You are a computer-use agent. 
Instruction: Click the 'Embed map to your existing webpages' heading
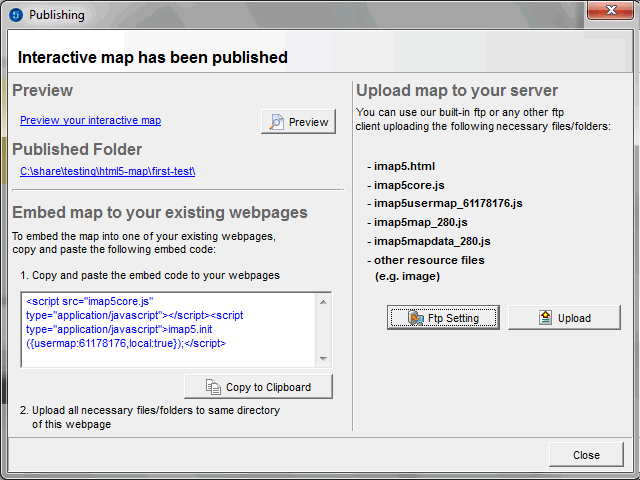160,213
